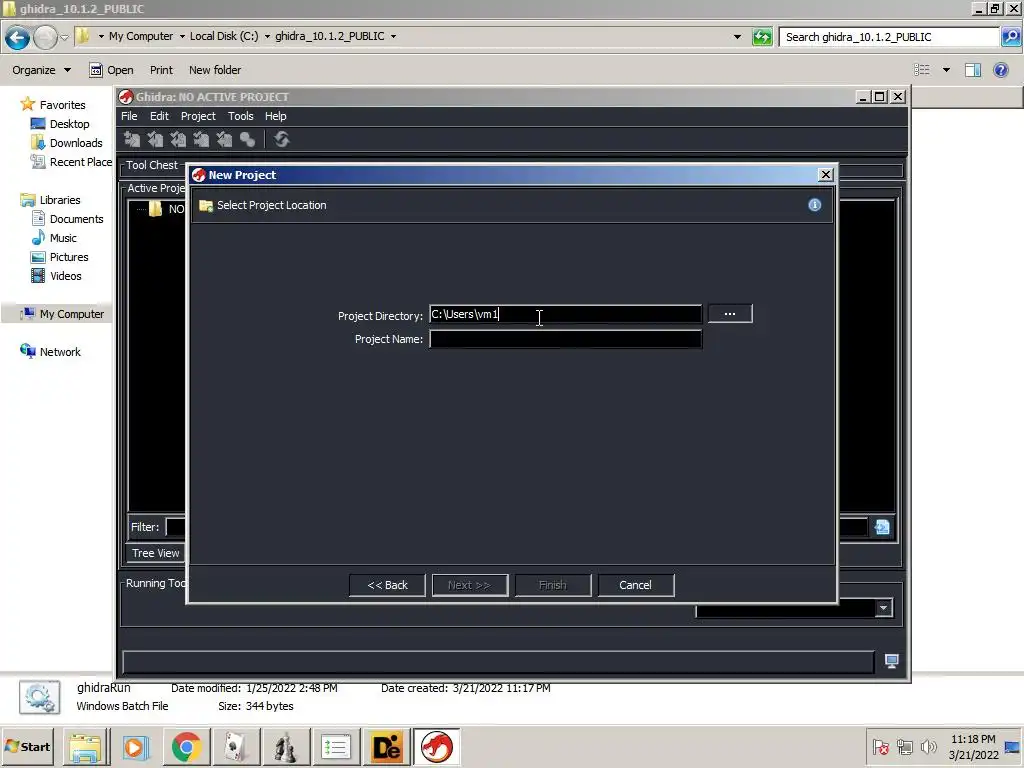Select Documents under Libraries
This screenshot has width=1024, height=768.
point(68,219)
